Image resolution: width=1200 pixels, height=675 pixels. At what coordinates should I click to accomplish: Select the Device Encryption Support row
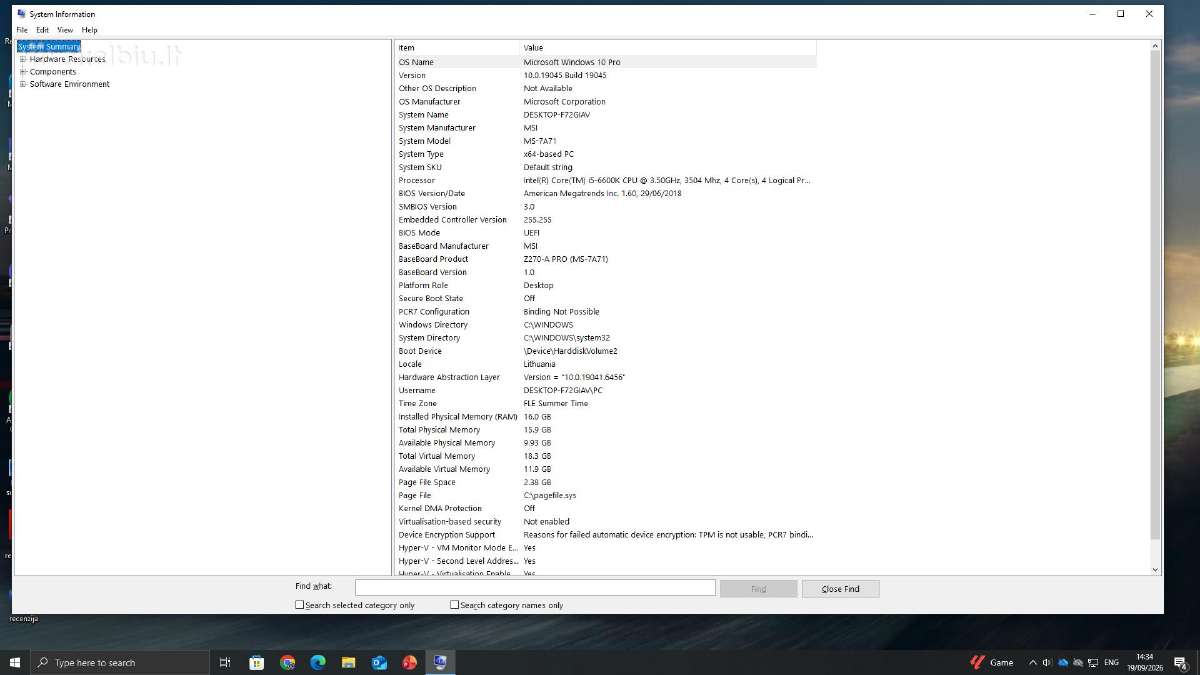[x=606, y=535]
